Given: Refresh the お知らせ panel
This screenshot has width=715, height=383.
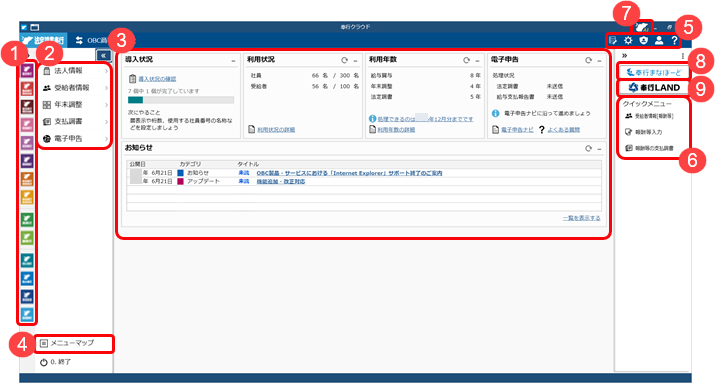Looking at the screenshot, I should click(589, 149).
